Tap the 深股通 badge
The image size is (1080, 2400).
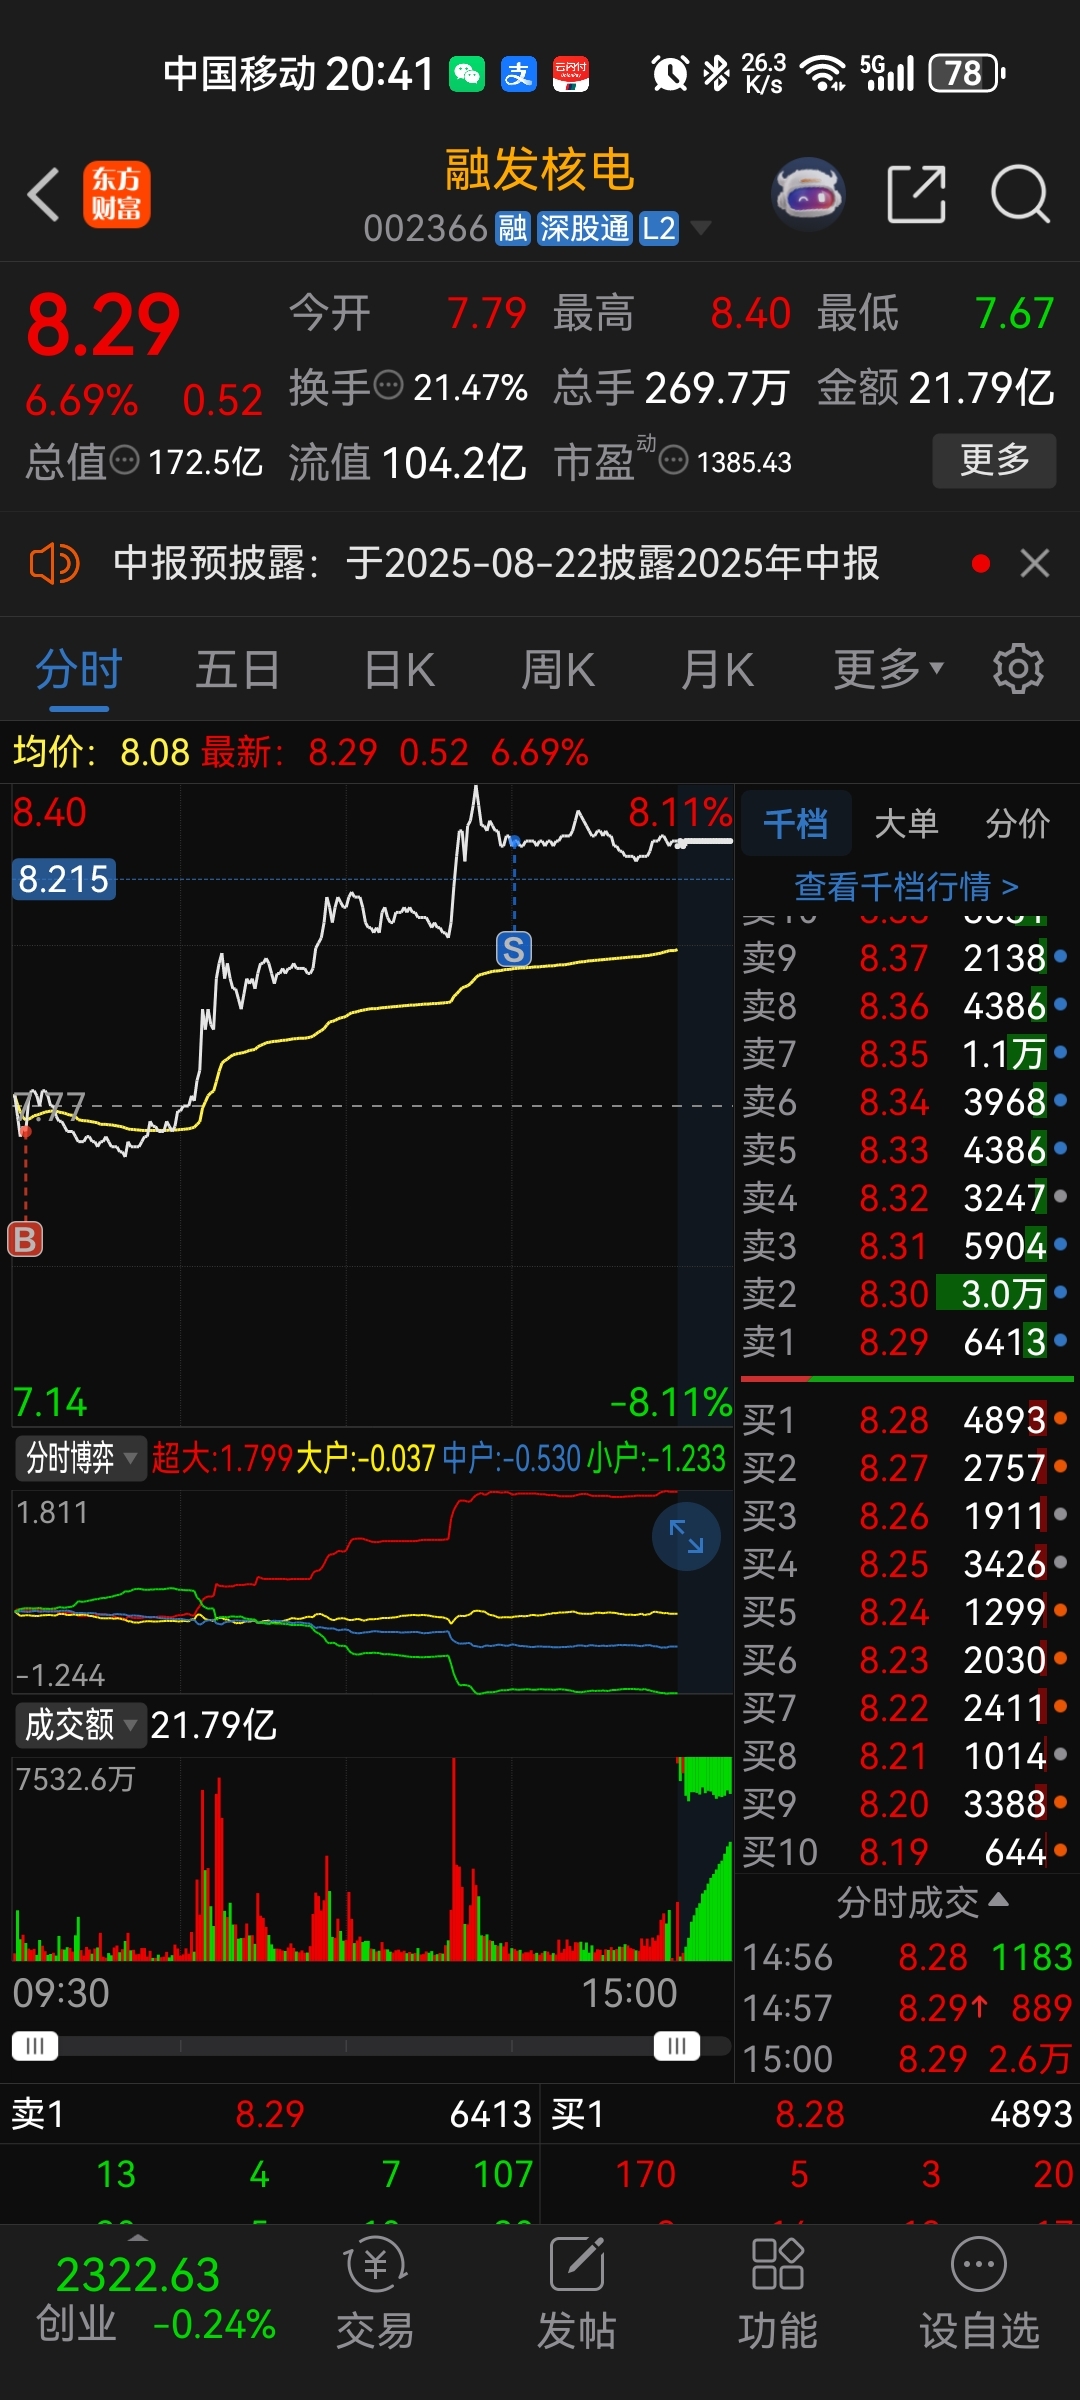point(585,229)
